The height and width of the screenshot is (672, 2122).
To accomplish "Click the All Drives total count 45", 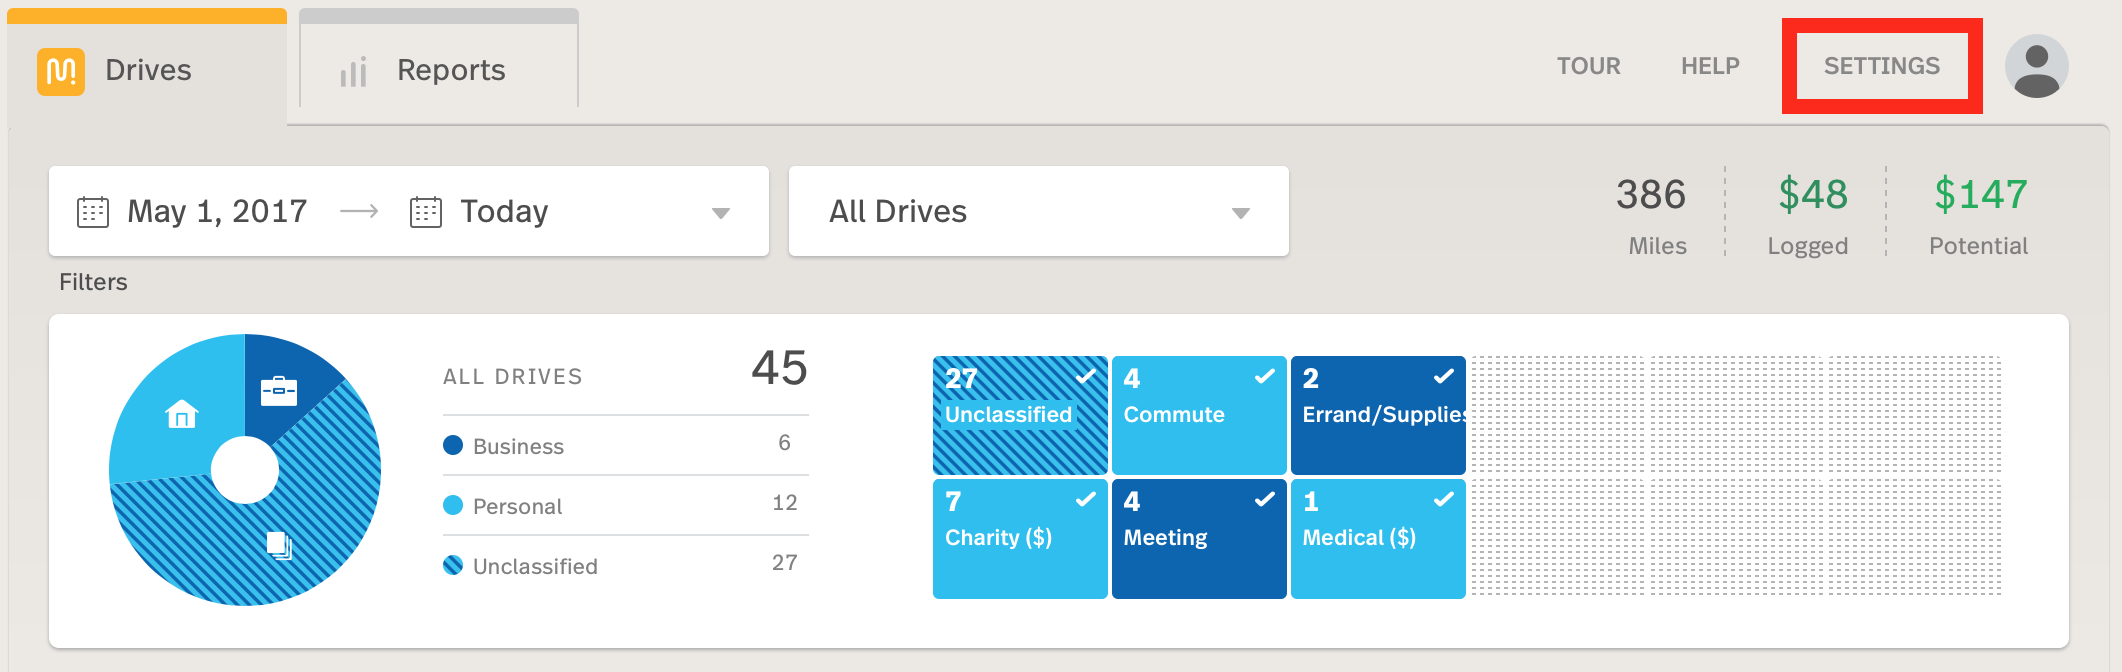I will [779, 368].
